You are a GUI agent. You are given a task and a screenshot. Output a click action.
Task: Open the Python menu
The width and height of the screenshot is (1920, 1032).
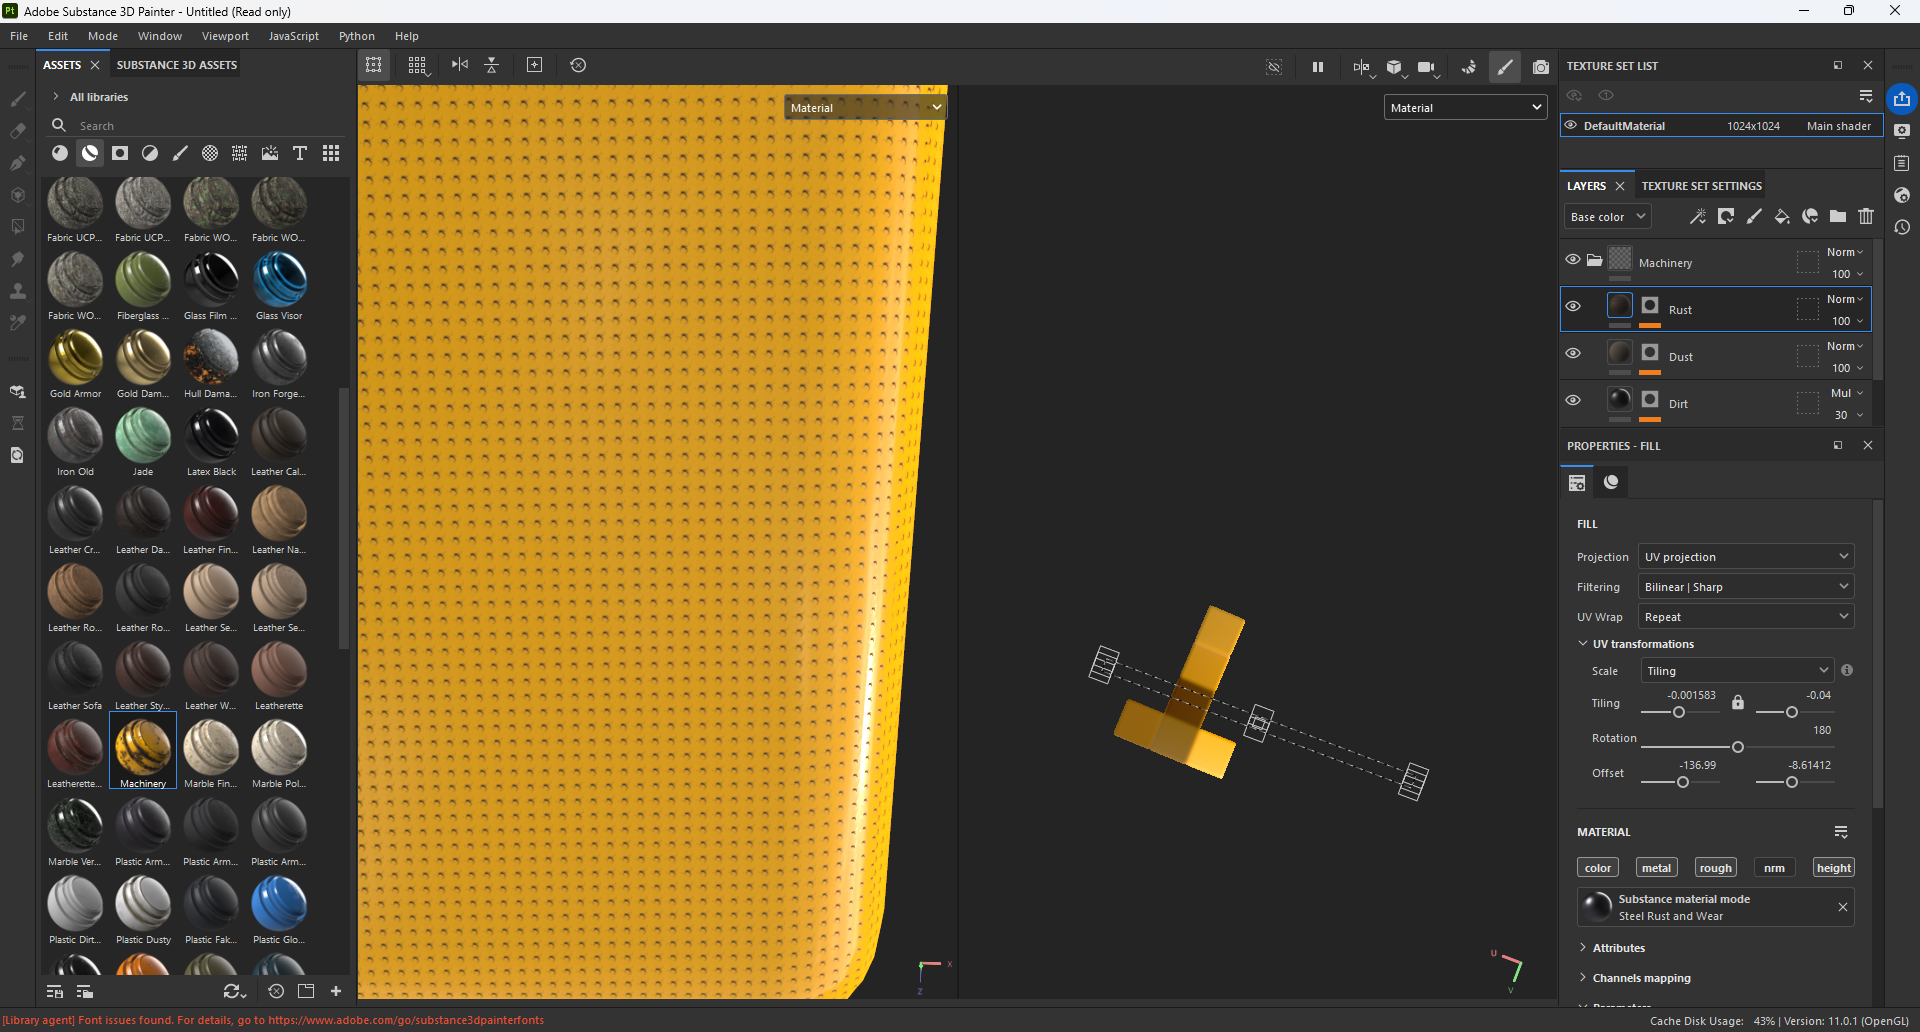(x=357, y=36)
